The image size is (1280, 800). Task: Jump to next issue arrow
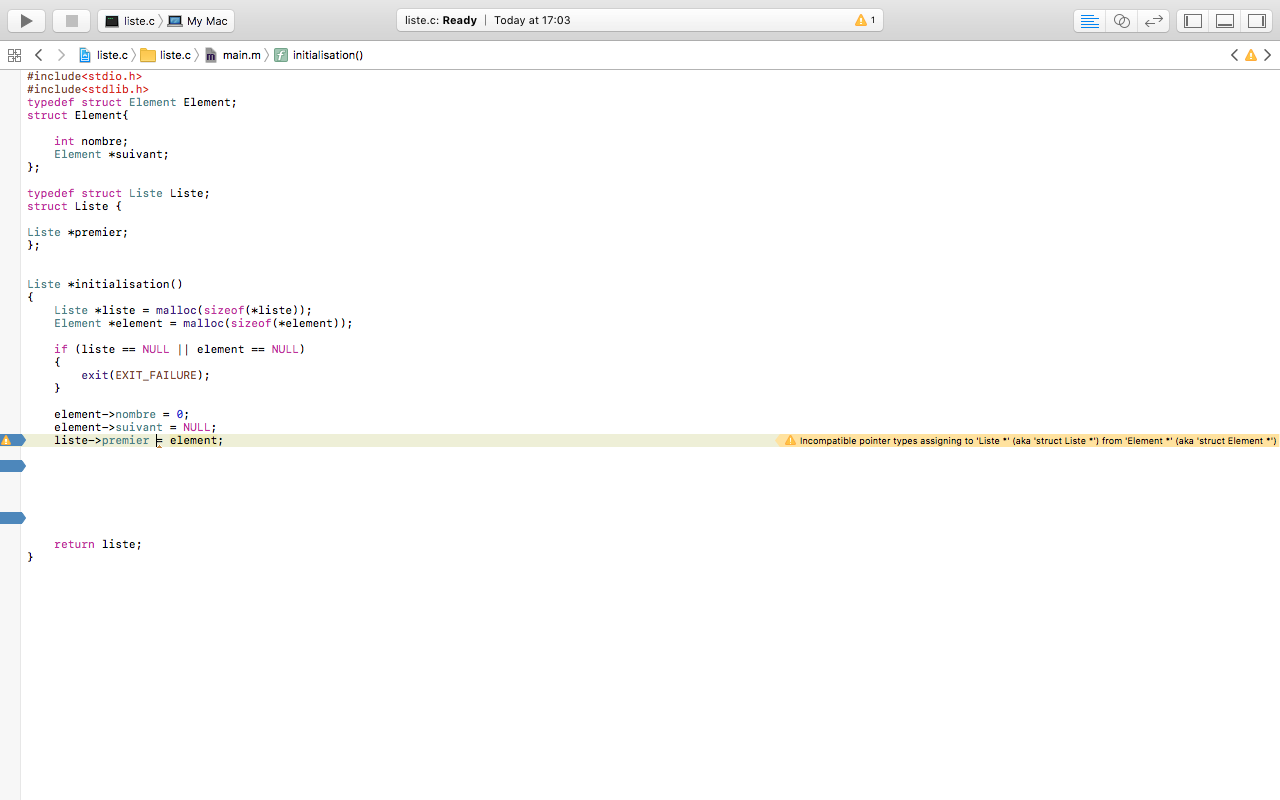click(1268, 55)
